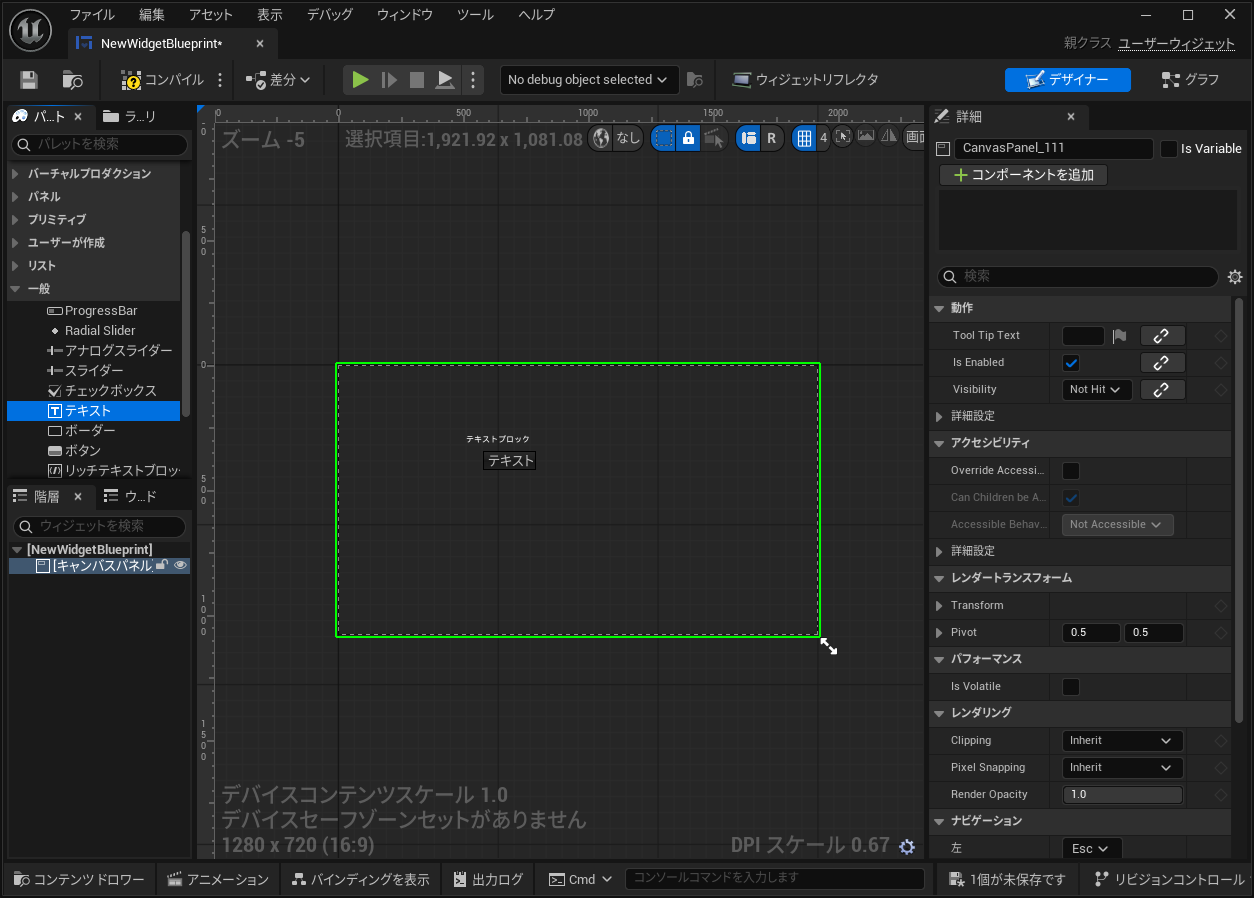Toggle lock on キャンバスパネル row

pos(160,566)
